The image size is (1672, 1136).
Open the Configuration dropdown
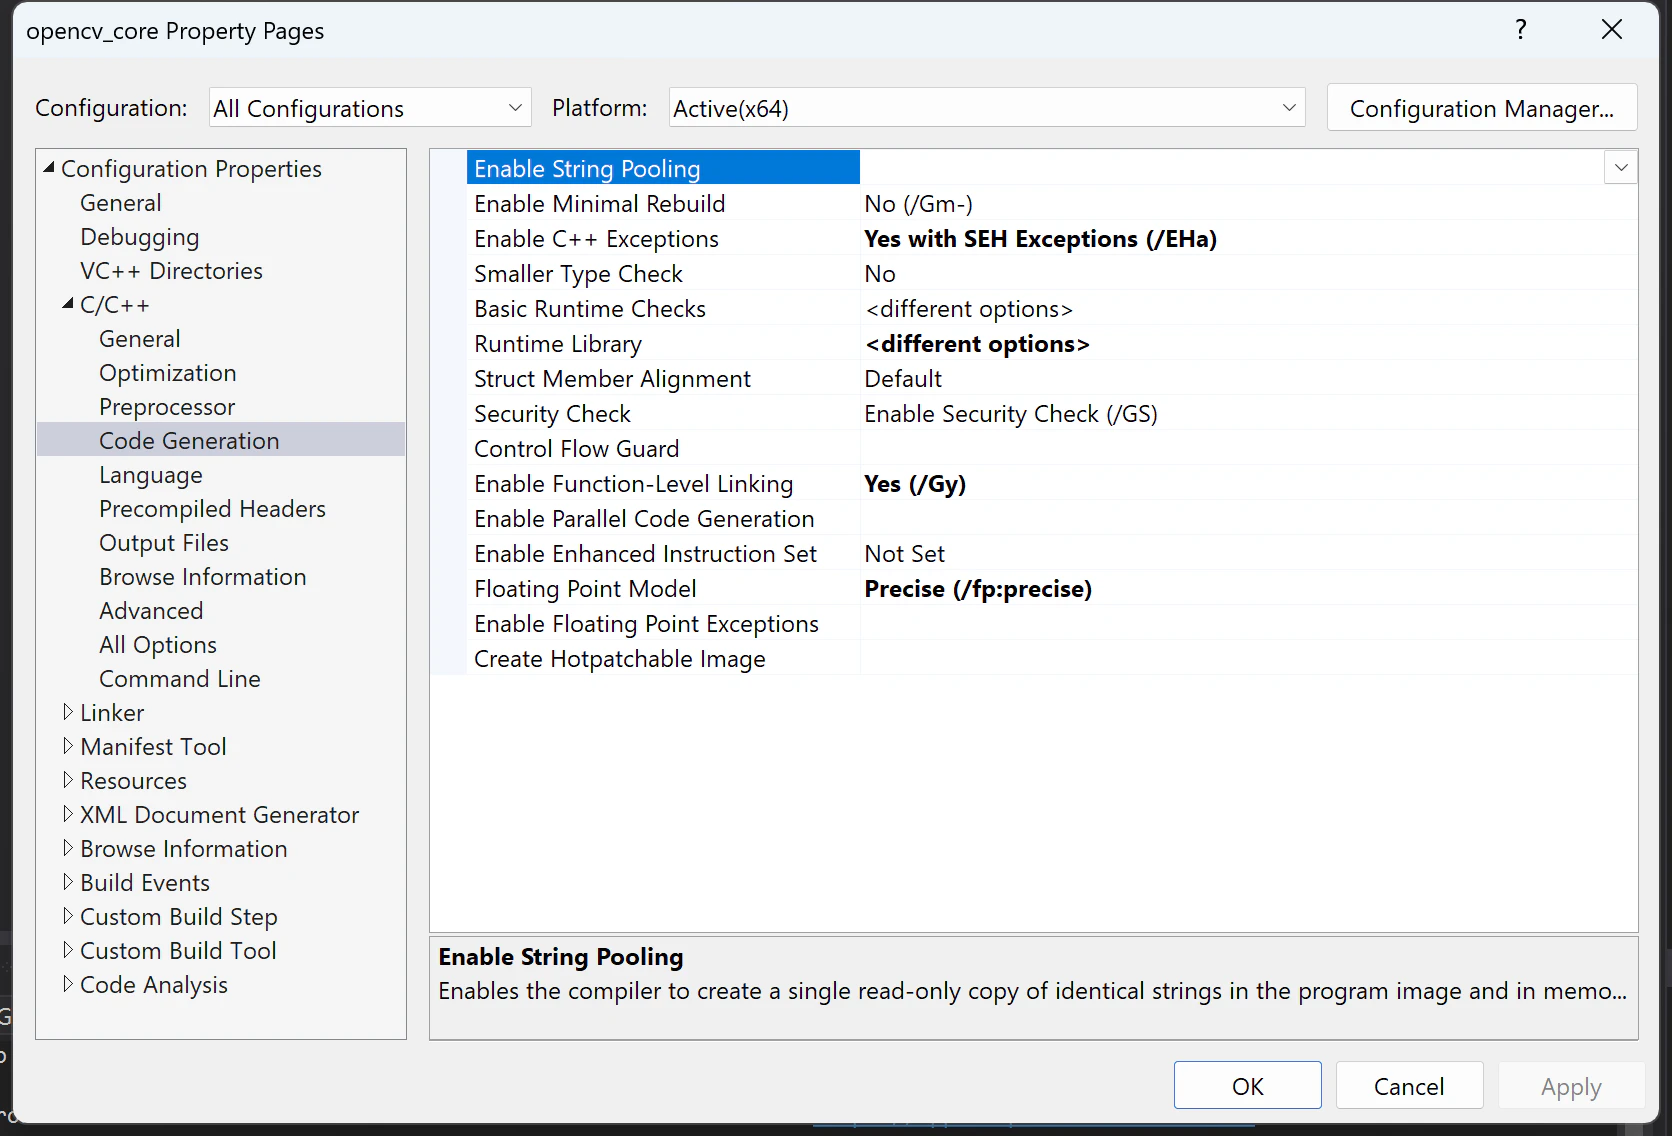[x=369, y=108]
